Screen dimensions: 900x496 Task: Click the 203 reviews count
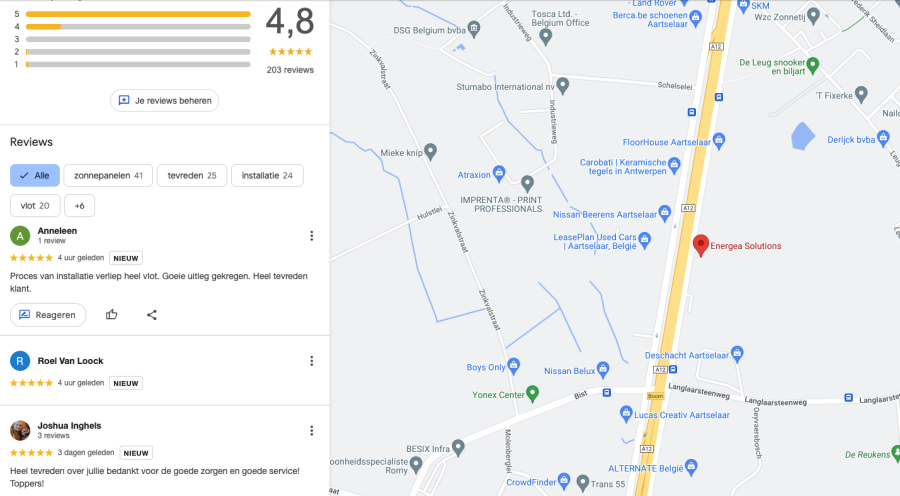click(x=290, y=70)
